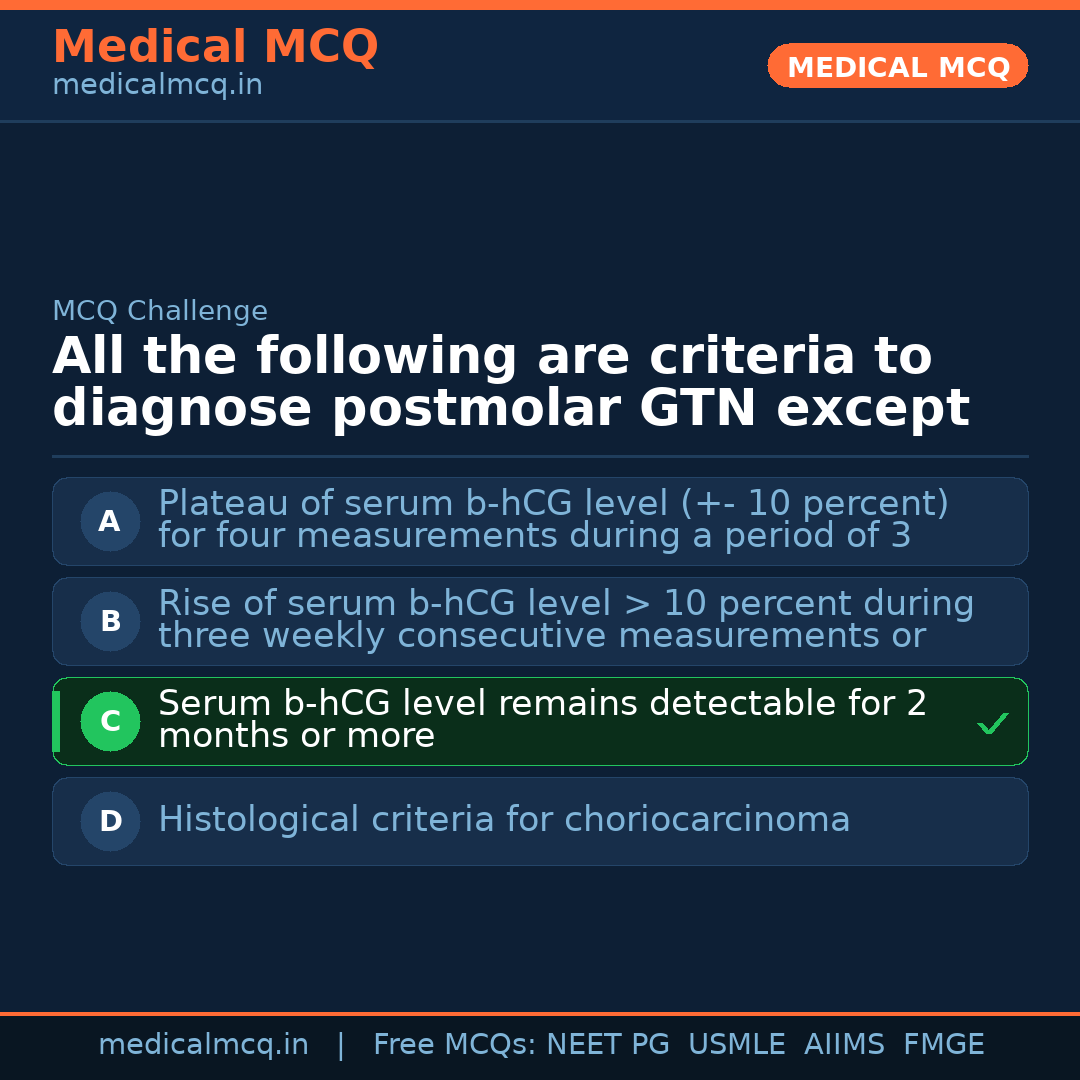
Task: Click the B letter circle badge
Action: (110, 621)
